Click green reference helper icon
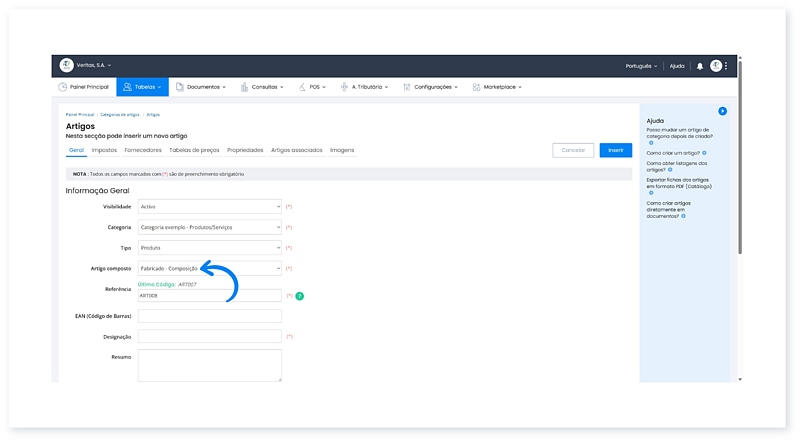800x442 pixels. click(299, 296)
